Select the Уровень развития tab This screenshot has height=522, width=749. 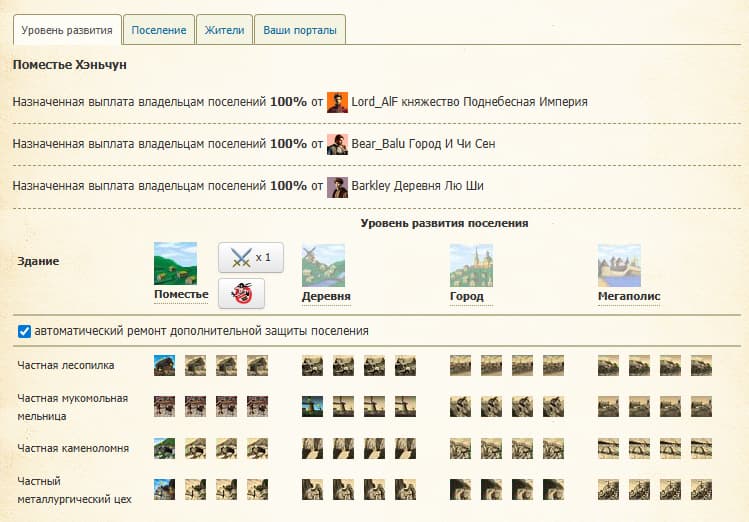(x=67, y=30)
